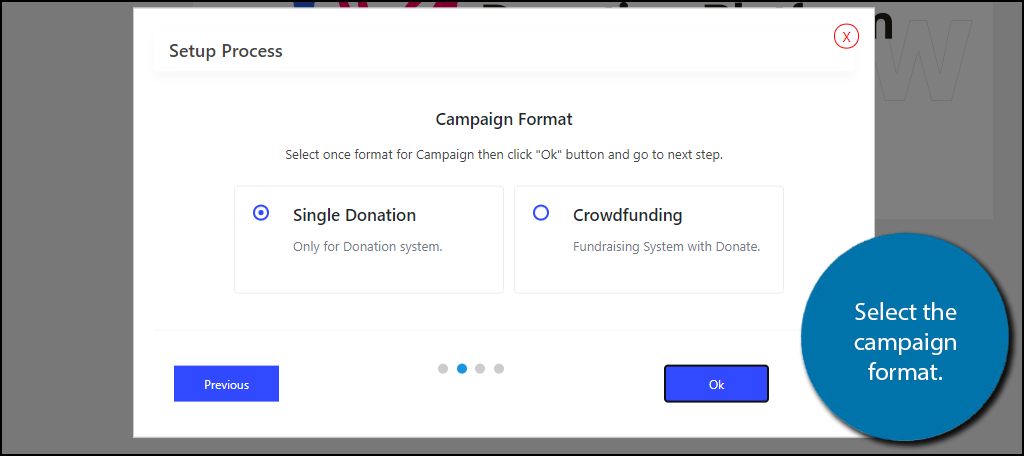Click the Campaign Format heading

tap(504, 119)
